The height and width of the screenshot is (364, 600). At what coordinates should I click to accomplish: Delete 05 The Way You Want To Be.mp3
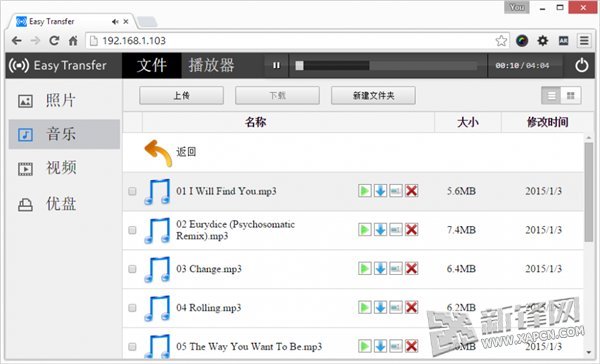tap(411, 346)
